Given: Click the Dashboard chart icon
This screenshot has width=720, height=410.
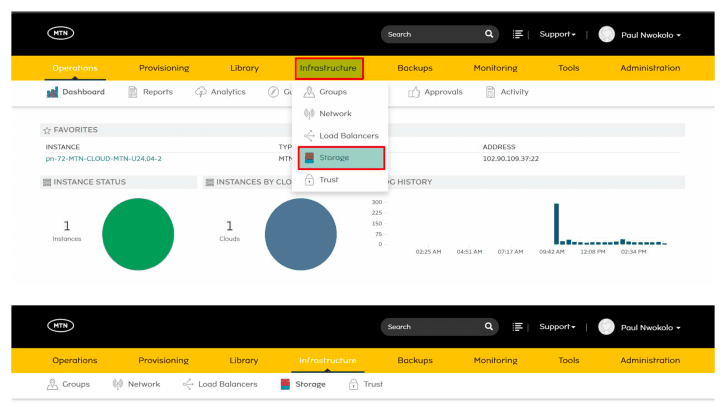Looking at the screenshot, I should pos(52,92).
